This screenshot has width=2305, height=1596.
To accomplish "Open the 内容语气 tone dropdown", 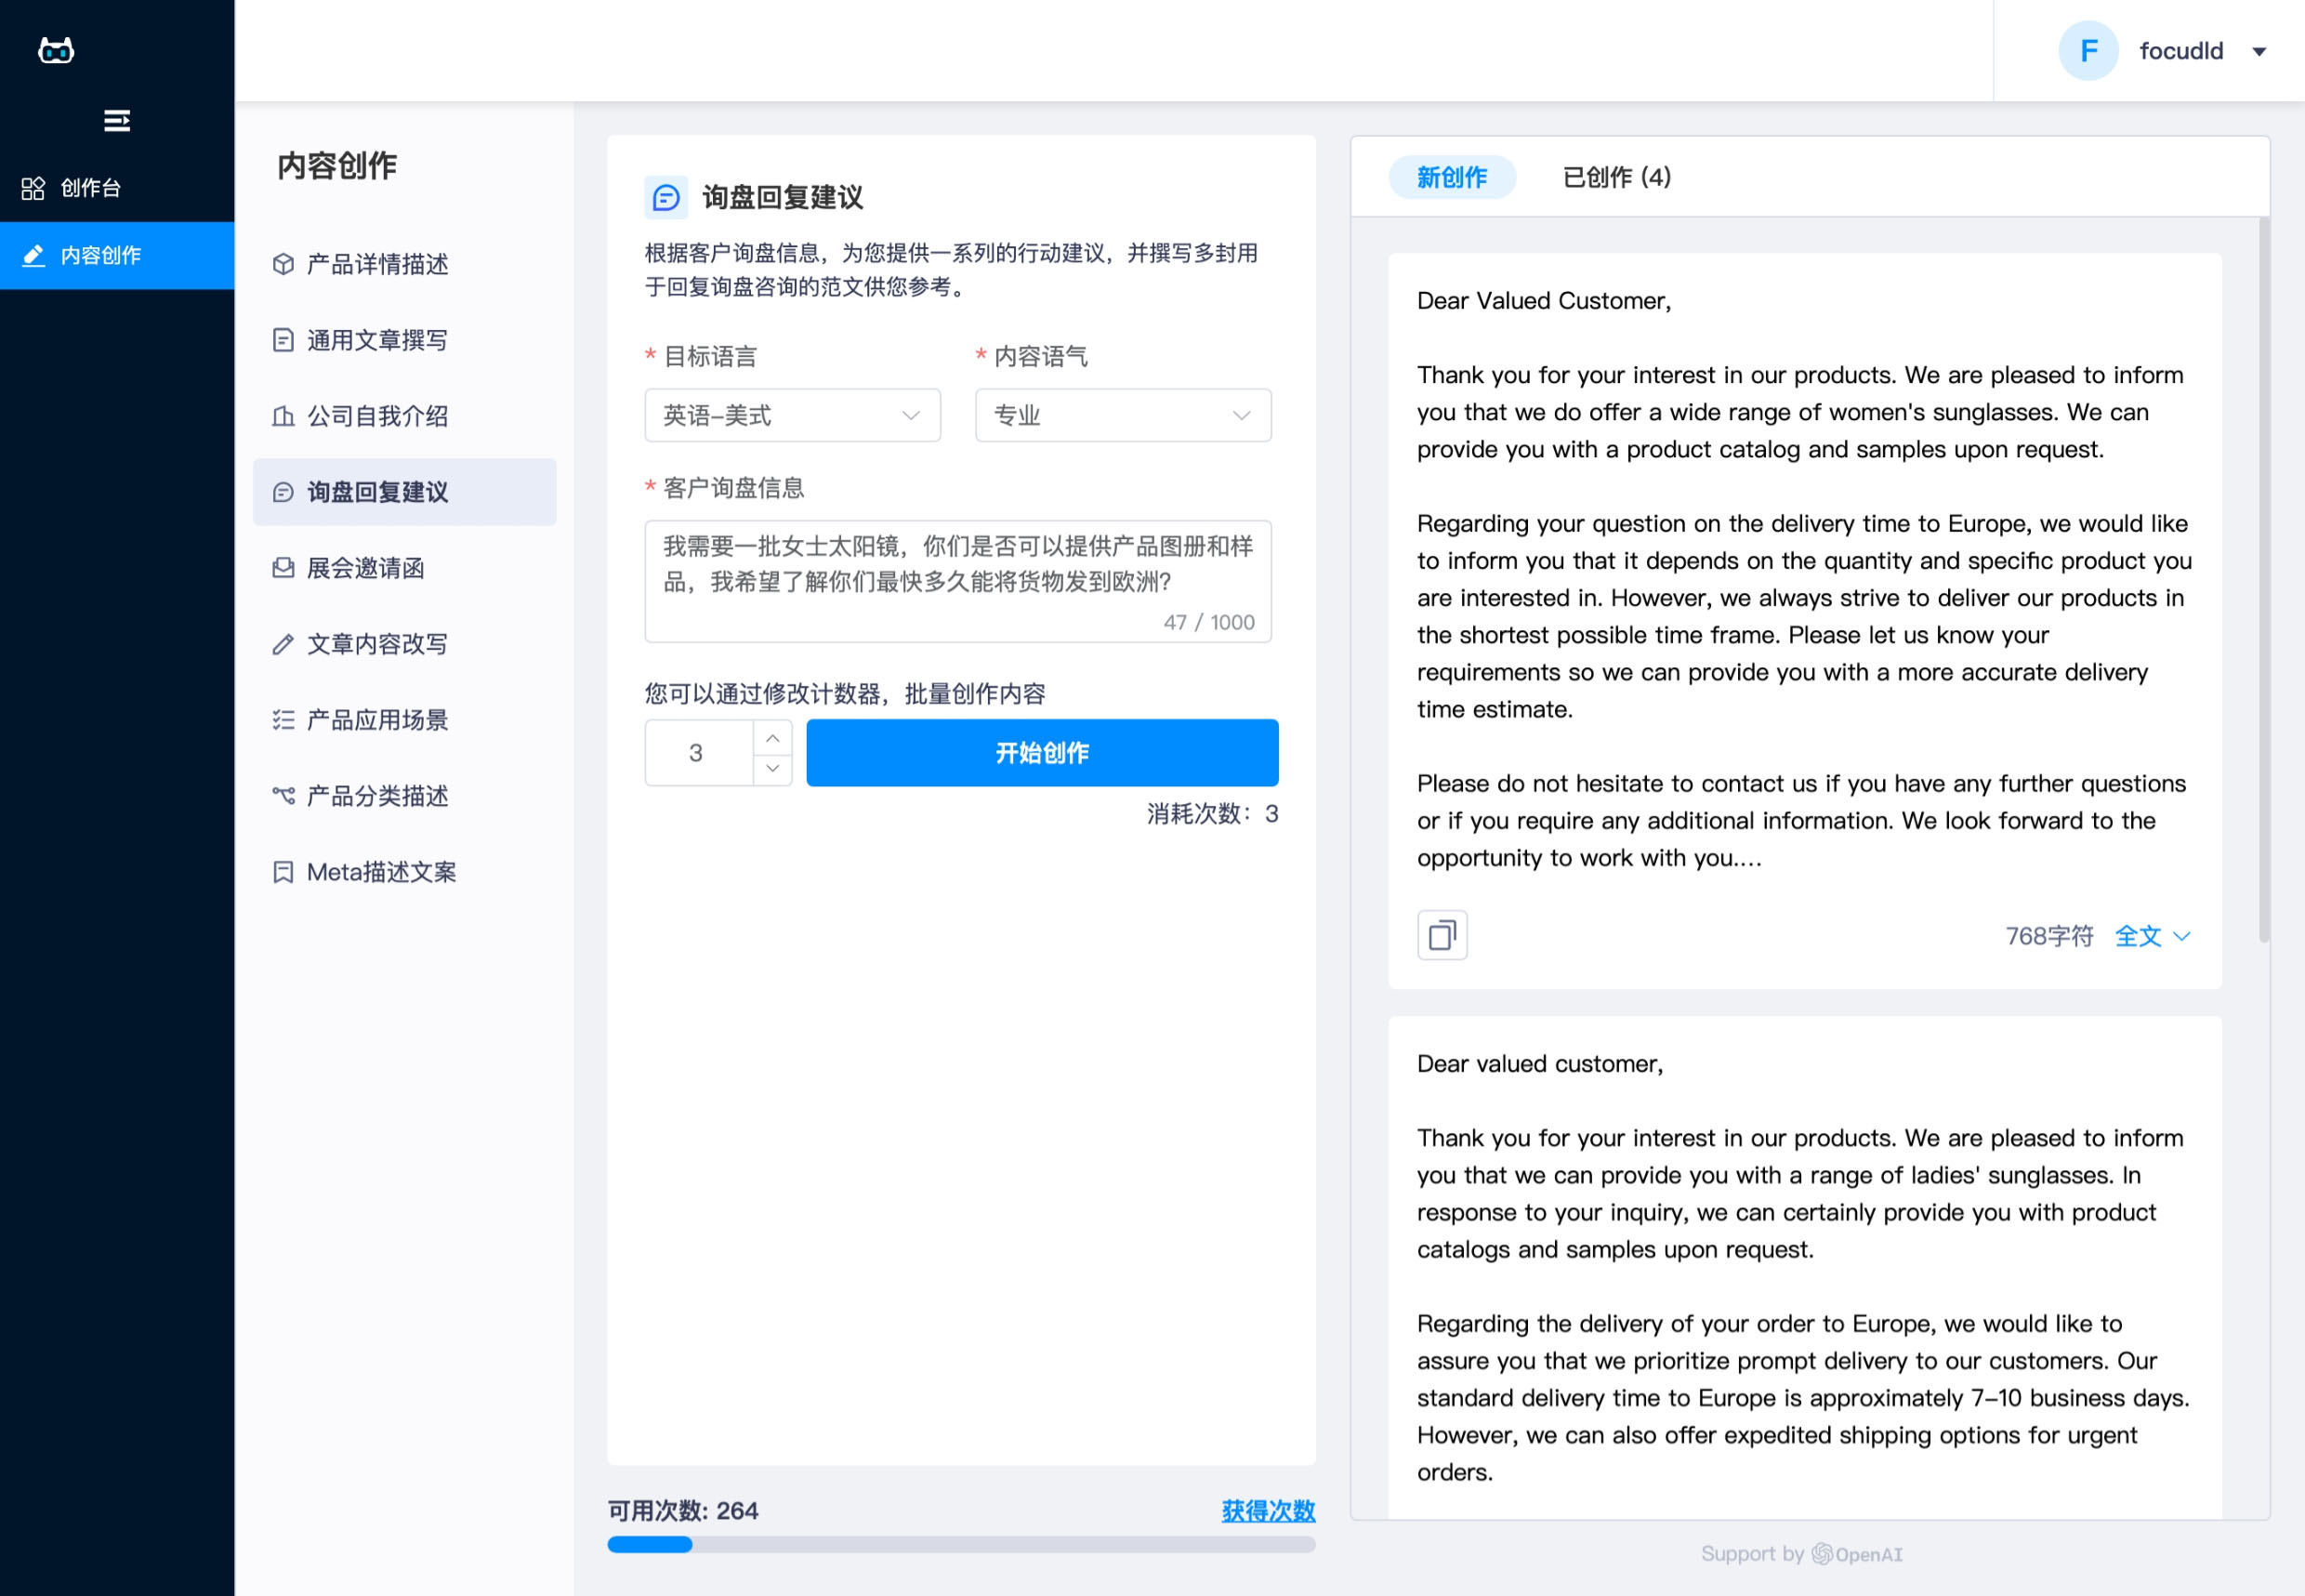I will pos(1122,415).
